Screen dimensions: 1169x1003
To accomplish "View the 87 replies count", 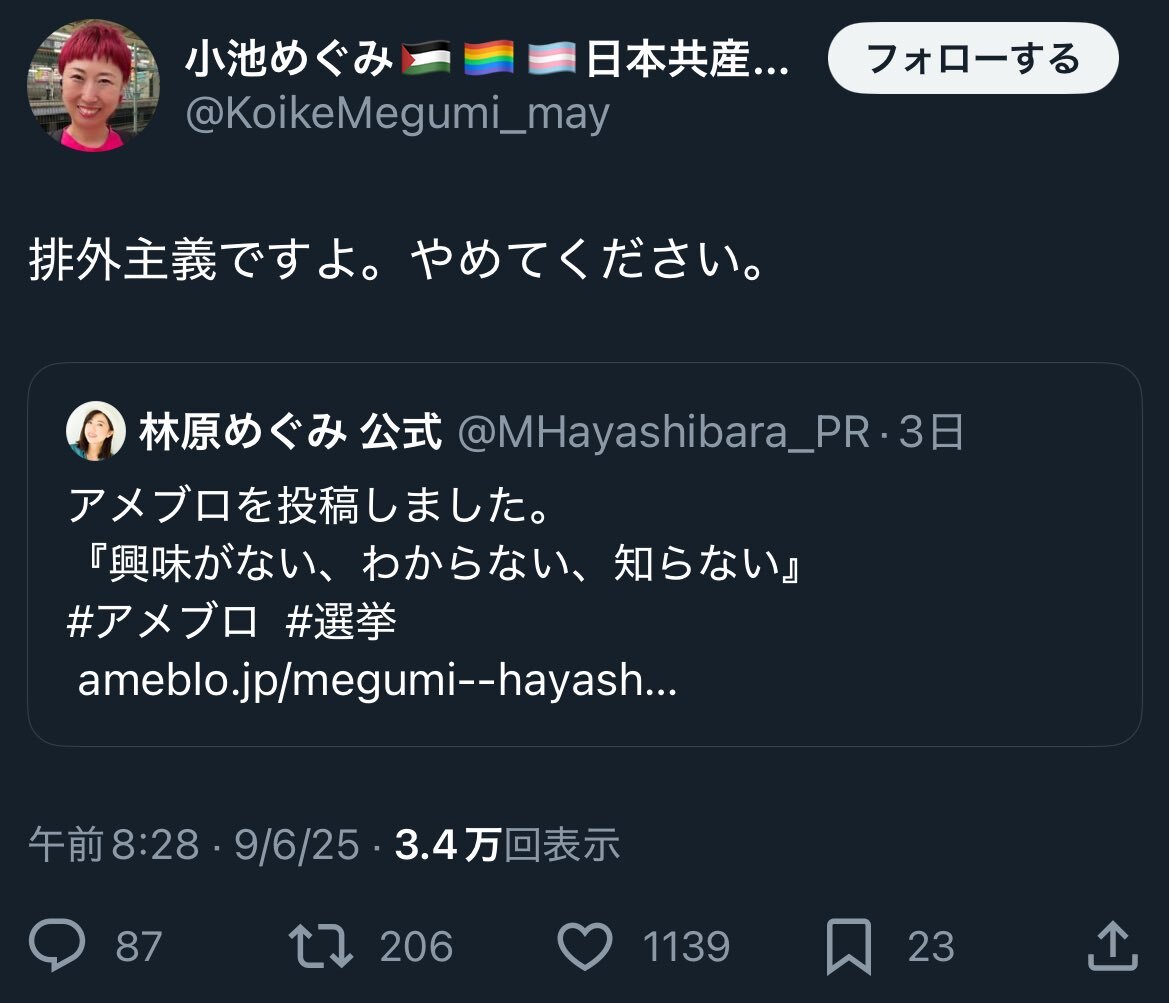I will click(x=139, y=946).
